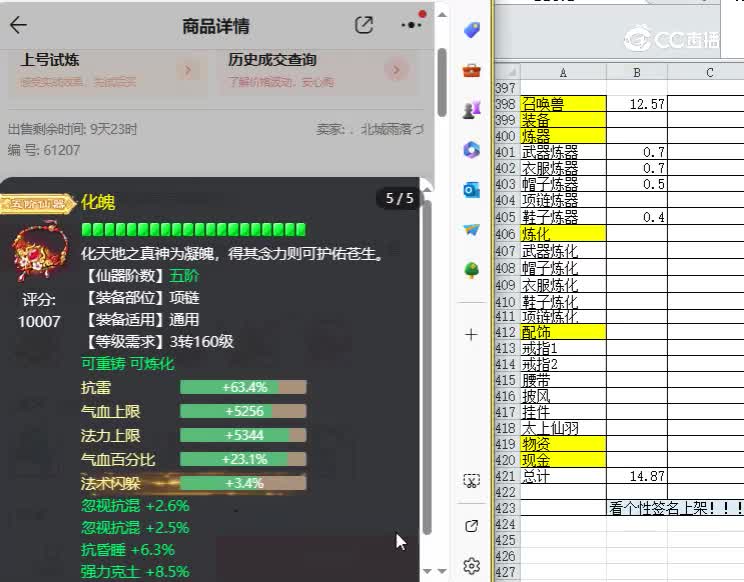Open the chess pieces games sidebar icon
The image size is (744, 582).
point(472,109)
